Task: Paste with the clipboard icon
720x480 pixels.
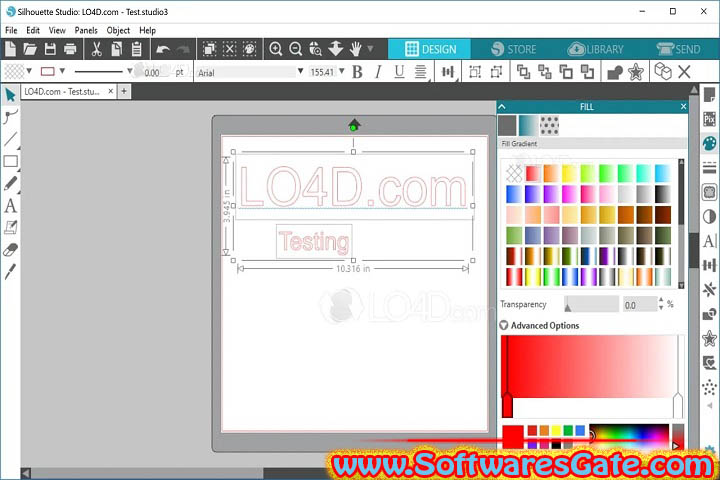Action: click(x=137, y=49)
